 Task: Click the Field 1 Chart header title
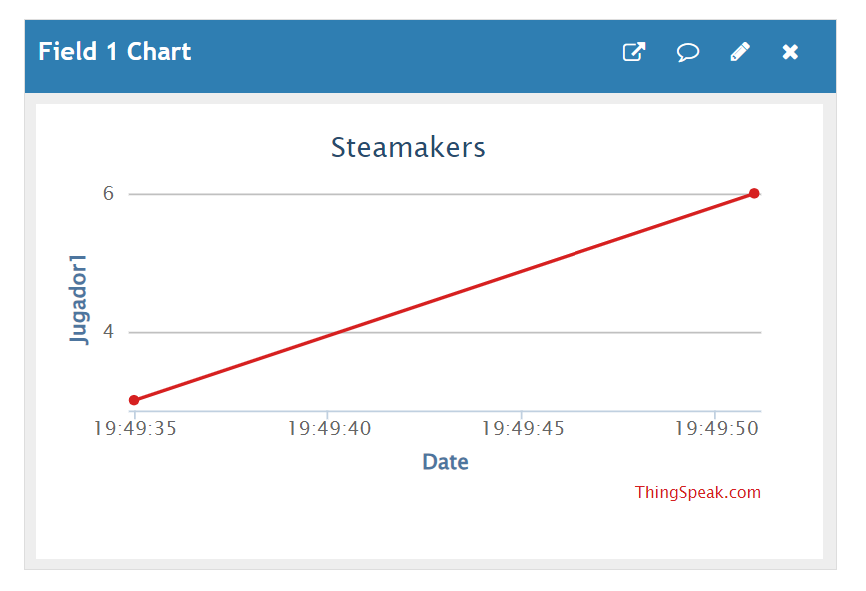point(114,52)
